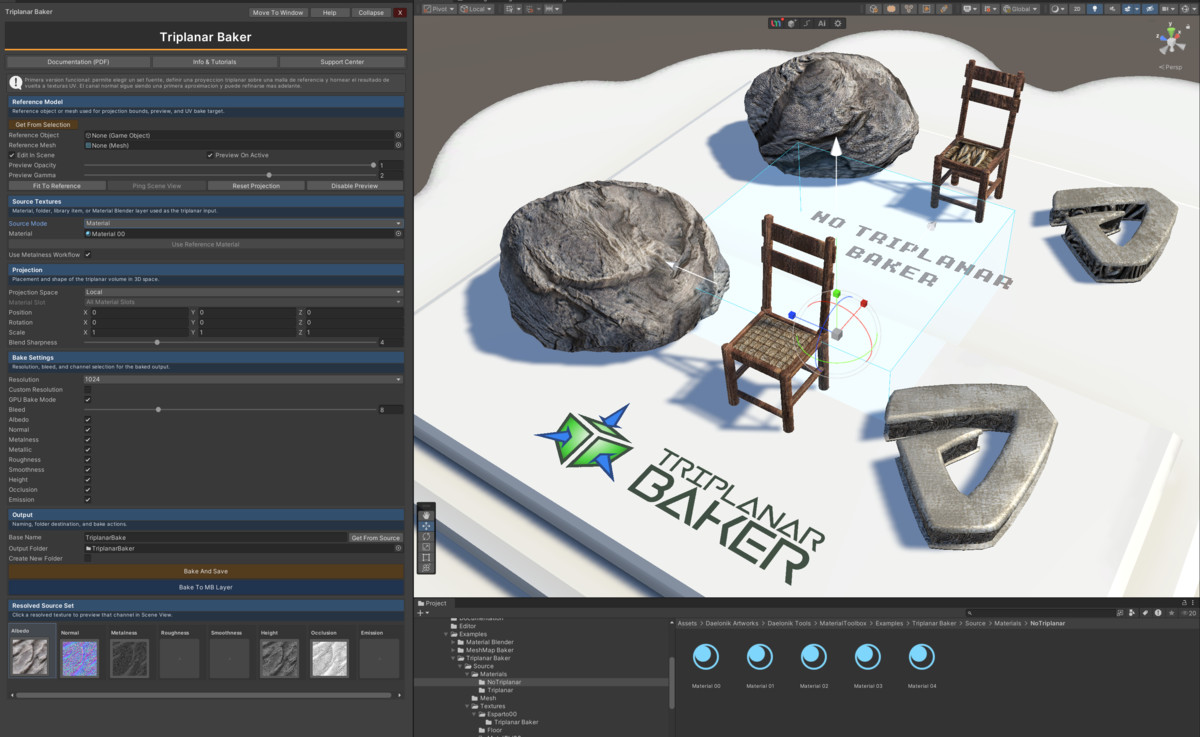Click Get From Selection button
This screenshot has width=1200, height=737.
[x=42, y=125]
